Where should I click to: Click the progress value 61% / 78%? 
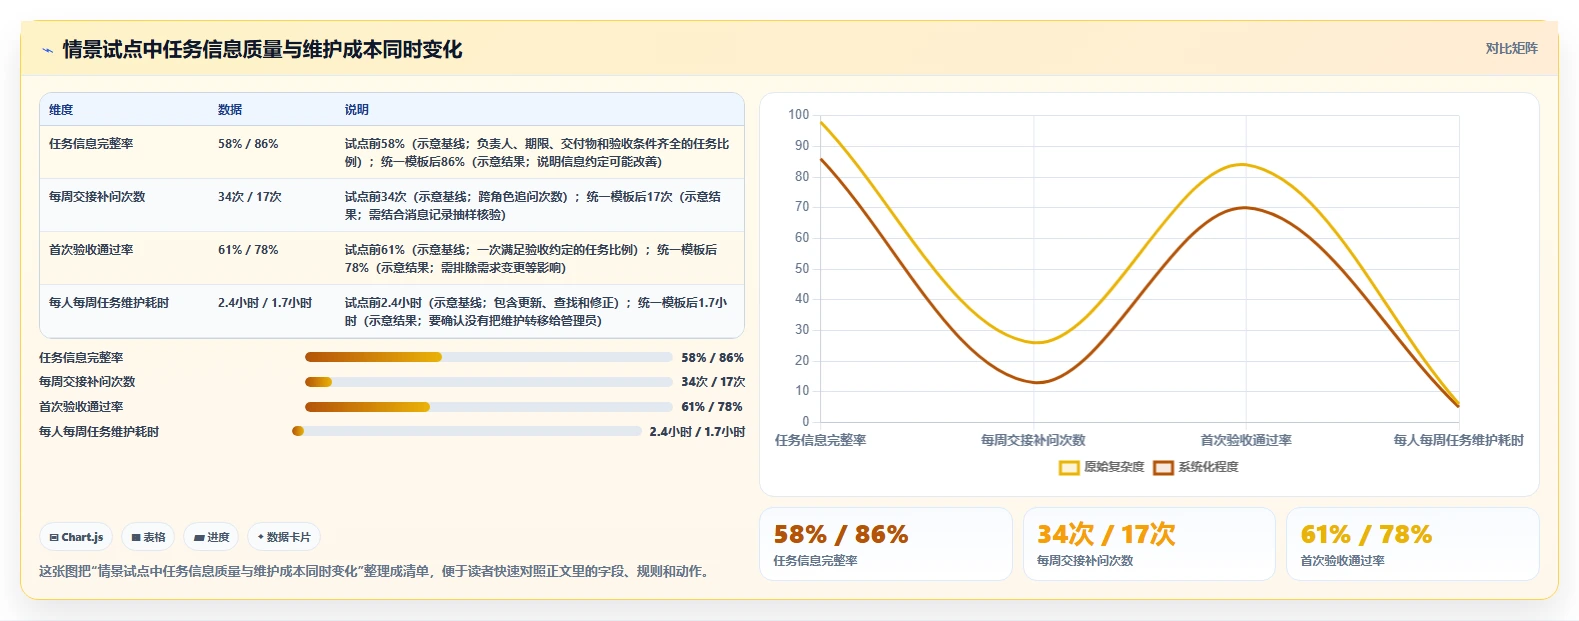pos(712,407)
